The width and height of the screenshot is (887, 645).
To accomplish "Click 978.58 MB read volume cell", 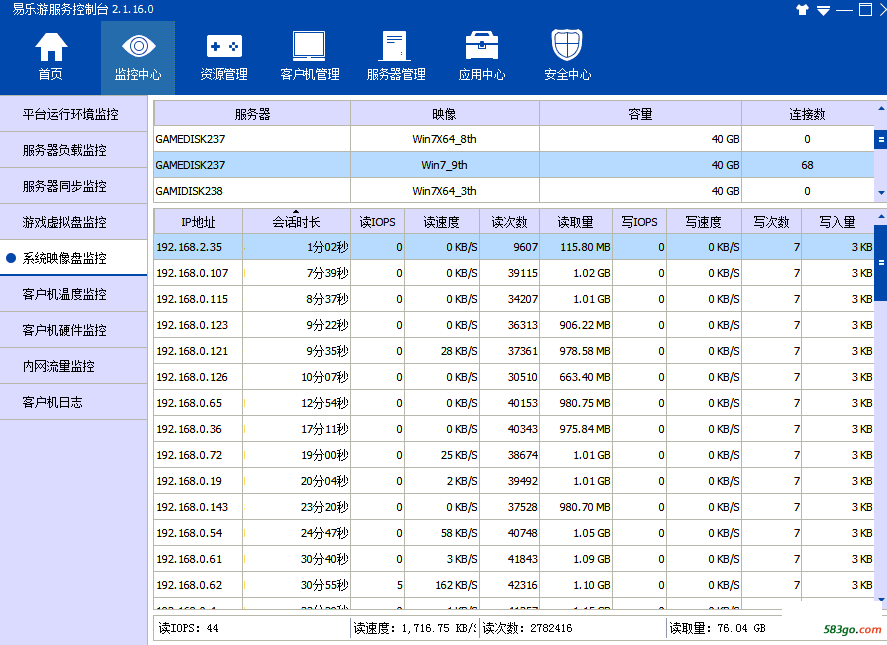I will [x=576, y=351].
